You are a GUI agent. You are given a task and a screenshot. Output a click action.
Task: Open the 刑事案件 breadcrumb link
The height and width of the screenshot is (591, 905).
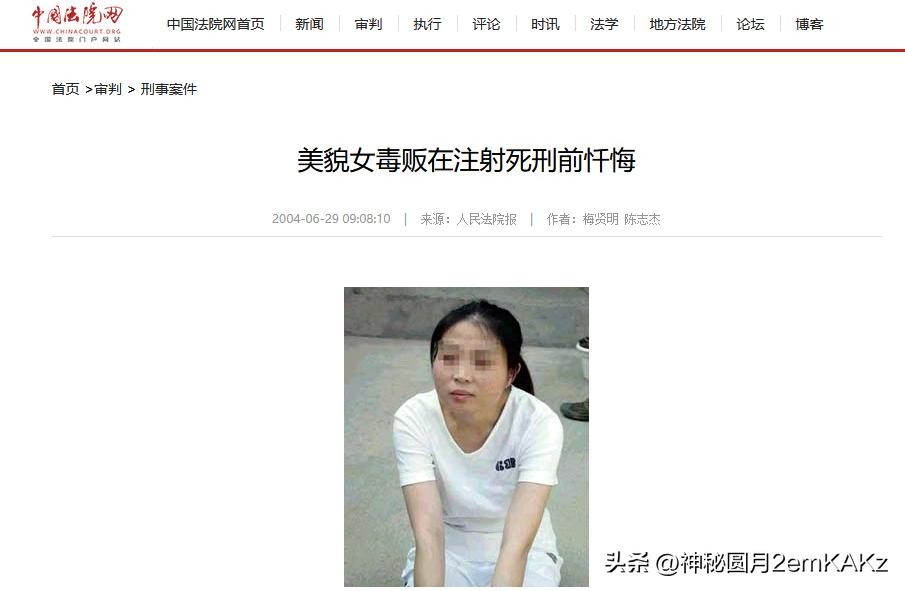169,89
